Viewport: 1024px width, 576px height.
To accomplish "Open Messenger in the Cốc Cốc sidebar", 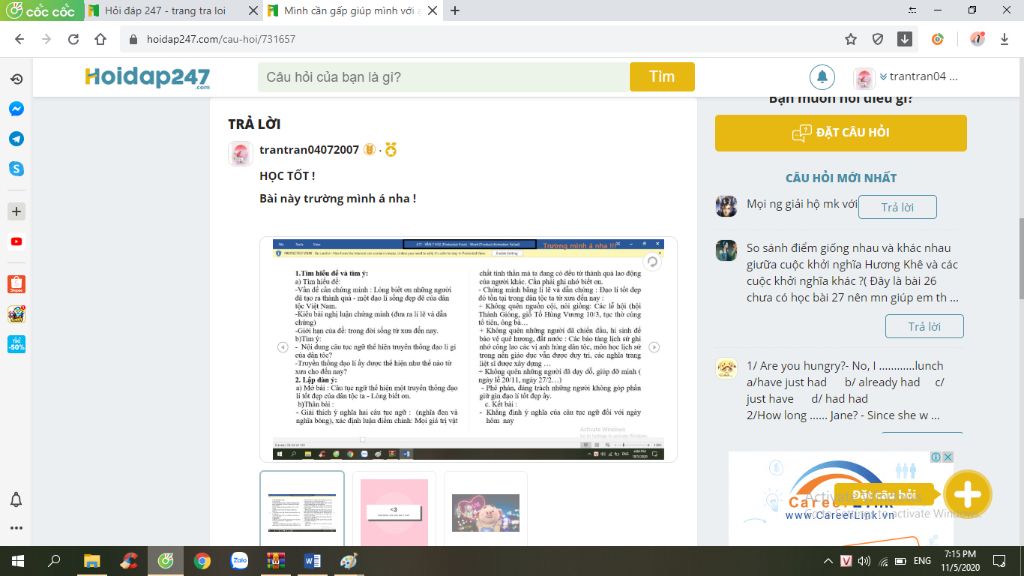I will pyautogui.click(x=16, y=108).
